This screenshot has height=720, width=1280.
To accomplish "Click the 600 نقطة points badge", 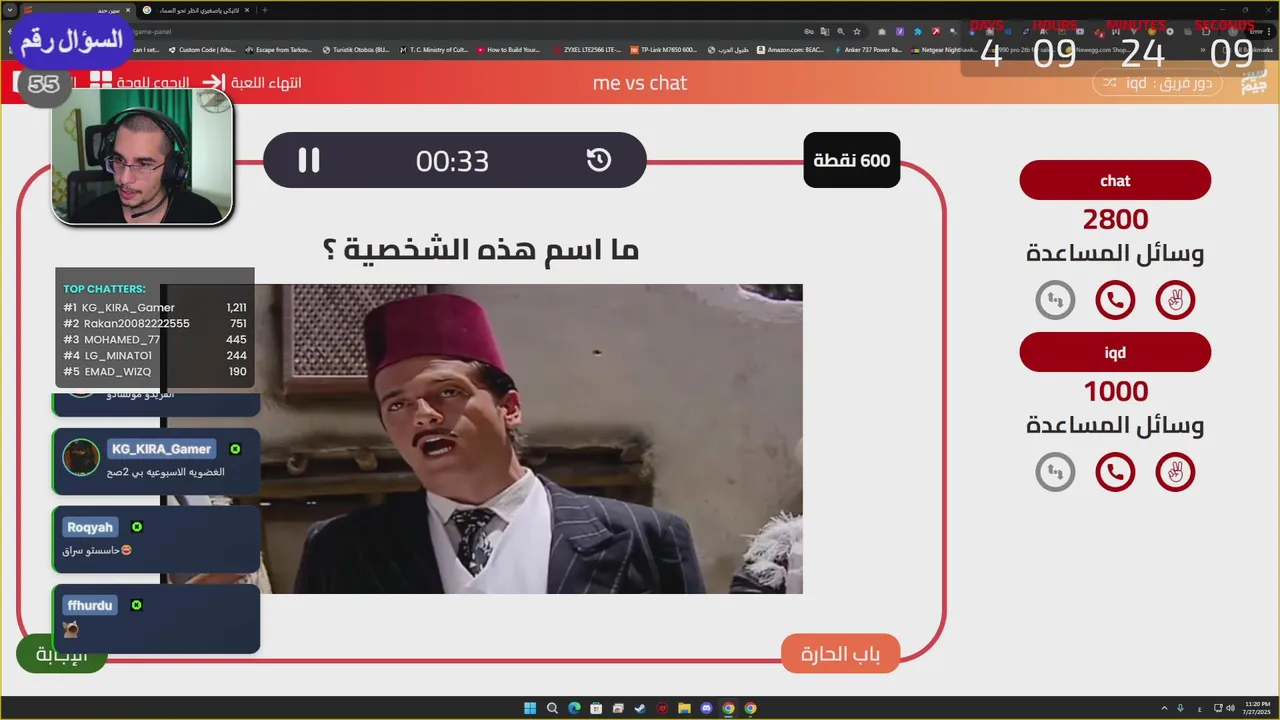I will tap(852, 160).
